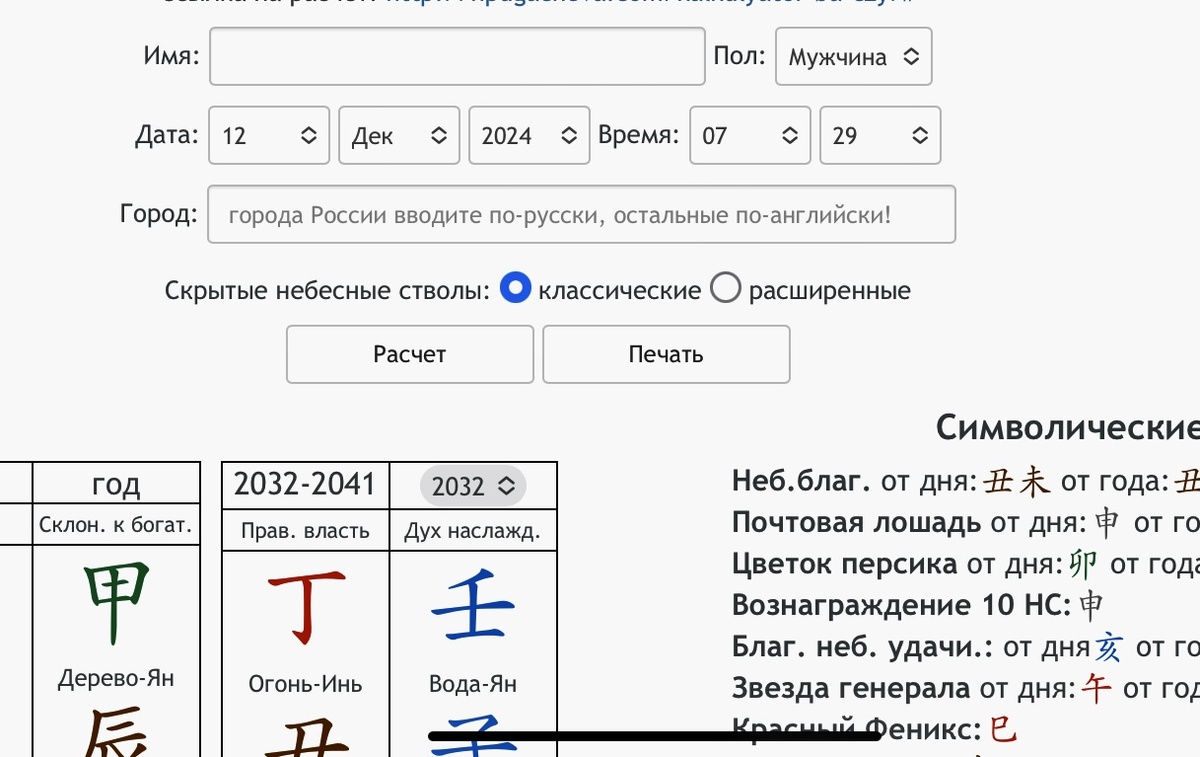
Task: Click the red 巳 glyph next to Красный Феникс
Action: coord(1001,730)
